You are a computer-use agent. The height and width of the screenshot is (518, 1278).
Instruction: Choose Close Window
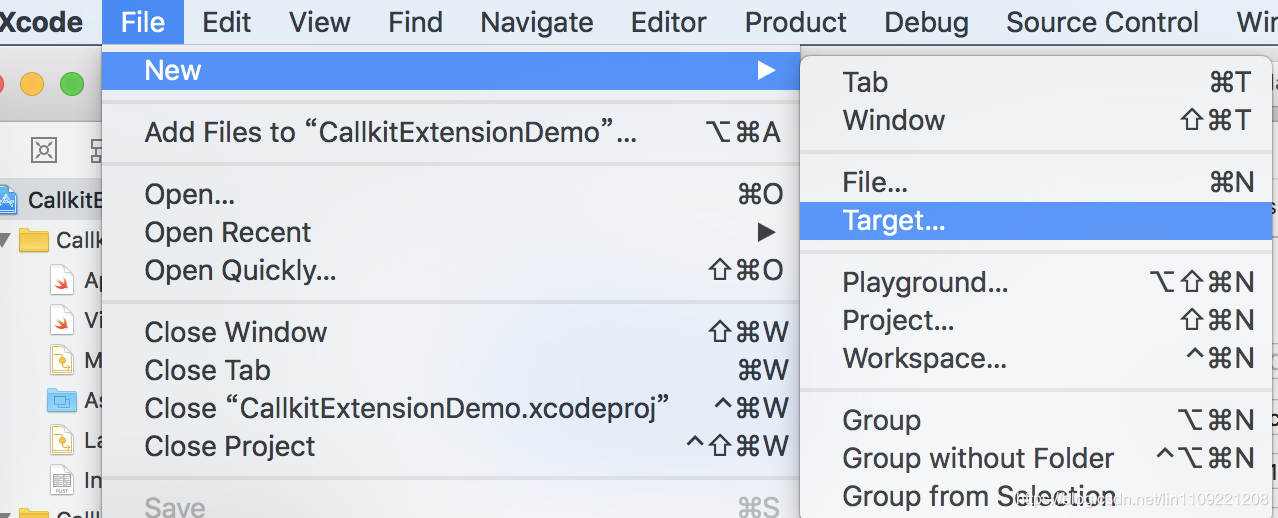click(450, 332)
